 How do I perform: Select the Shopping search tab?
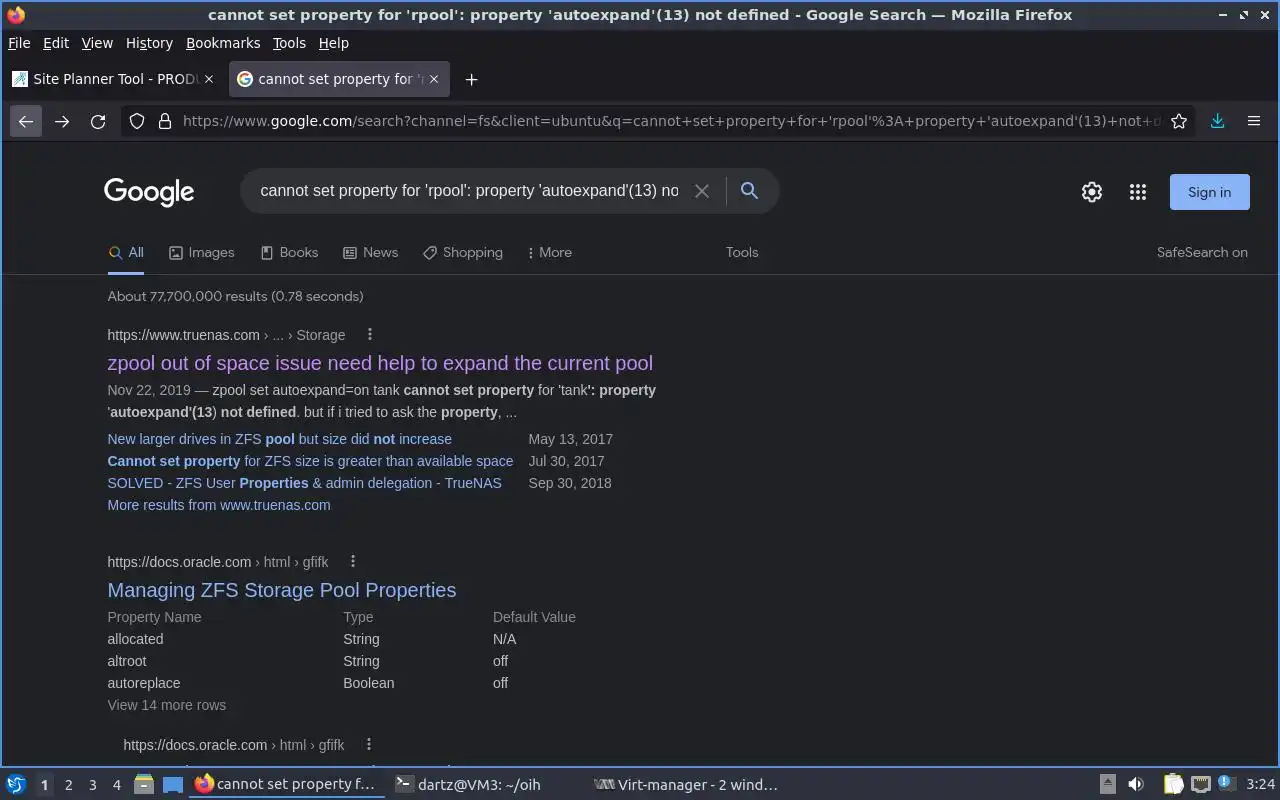point(463,252)
